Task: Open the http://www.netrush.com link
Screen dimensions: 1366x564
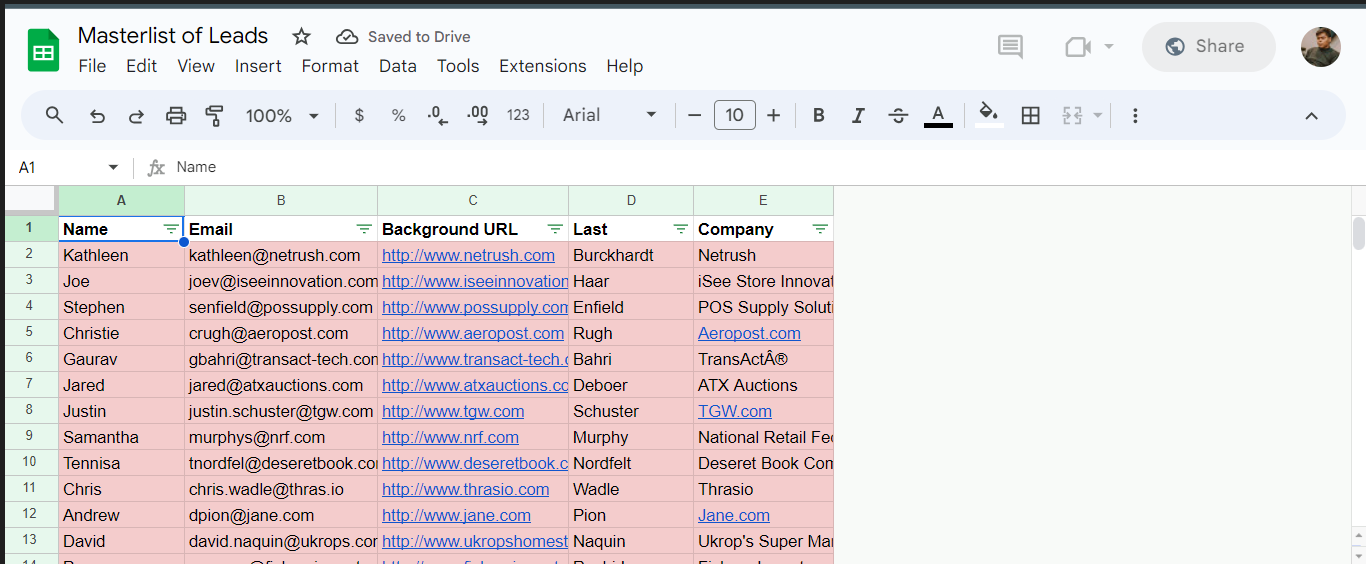Action: point(468,256)
